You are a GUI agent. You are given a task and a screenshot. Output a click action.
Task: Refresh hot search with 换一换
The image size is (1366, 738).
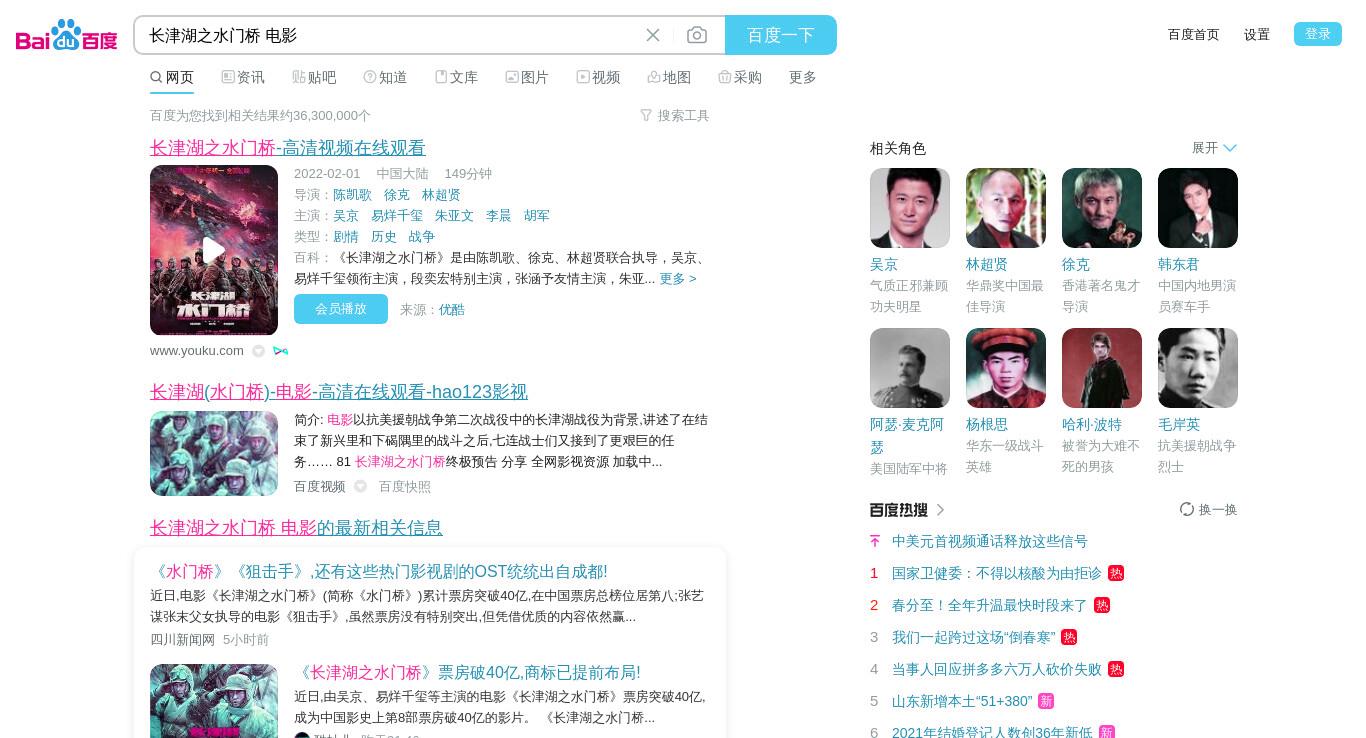[1209, 509]
